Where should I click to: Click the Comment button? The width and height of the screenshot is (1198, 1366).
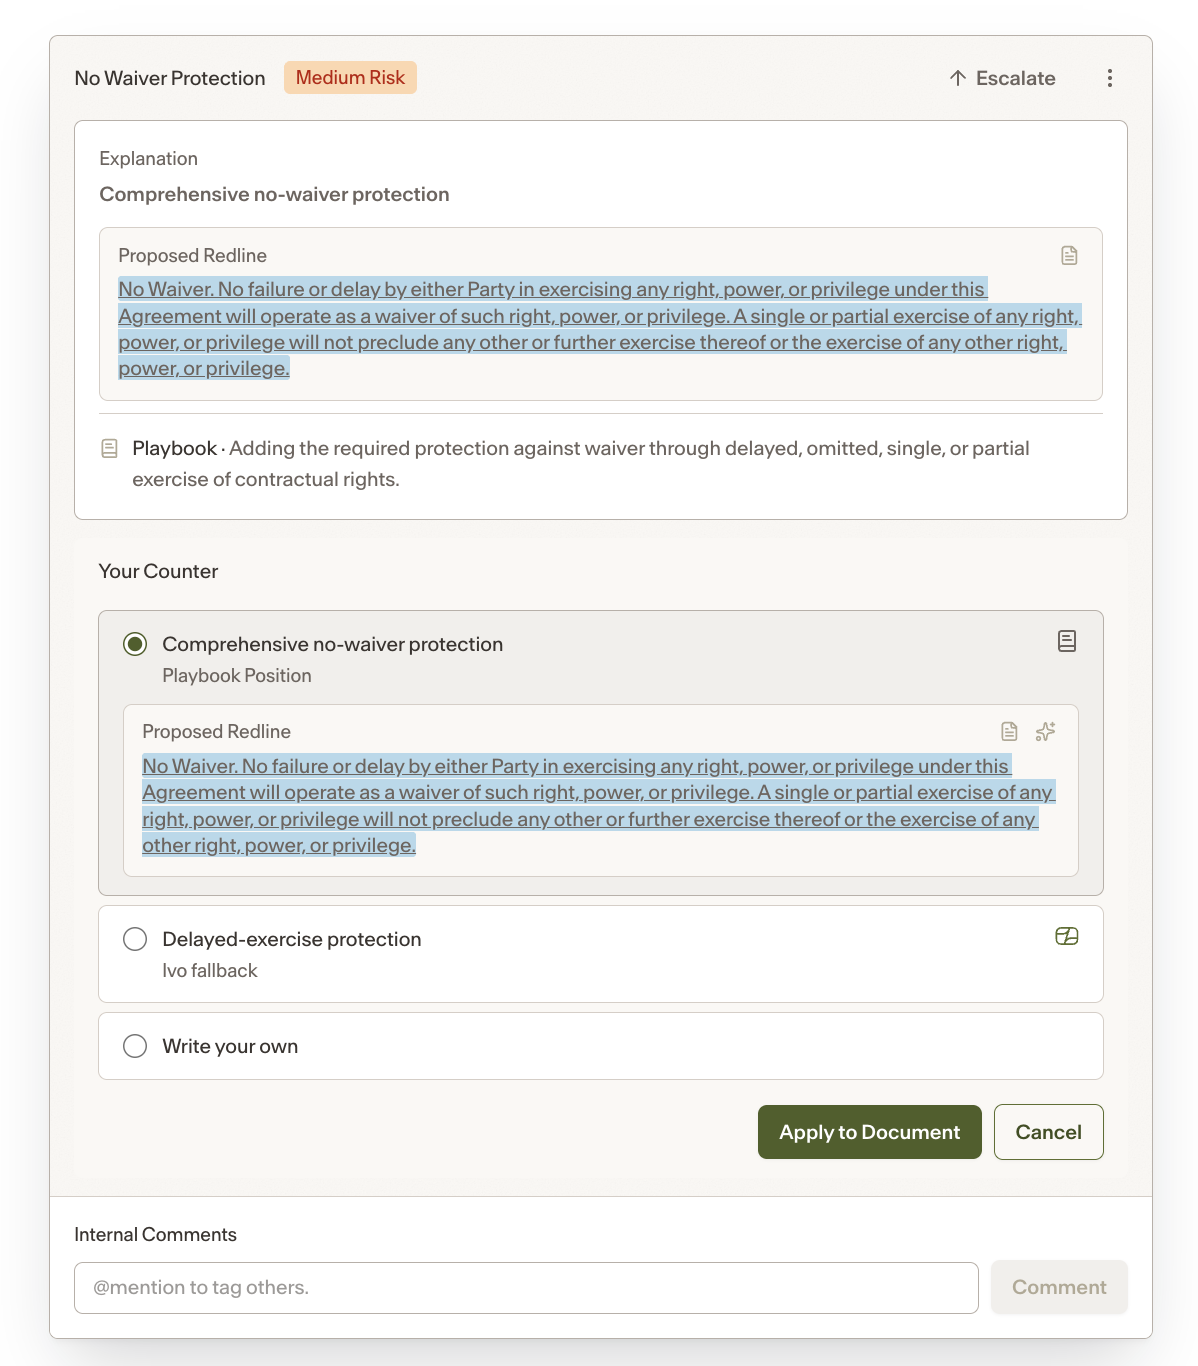[1059, 1287]
